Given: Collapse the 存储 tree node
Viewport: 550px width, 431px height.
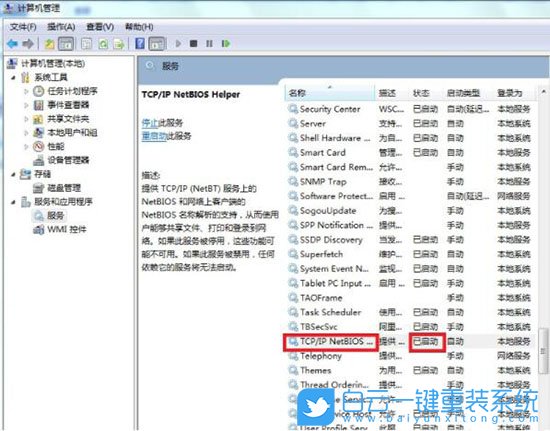Looking at the screenshot, I should coord(13,174).
